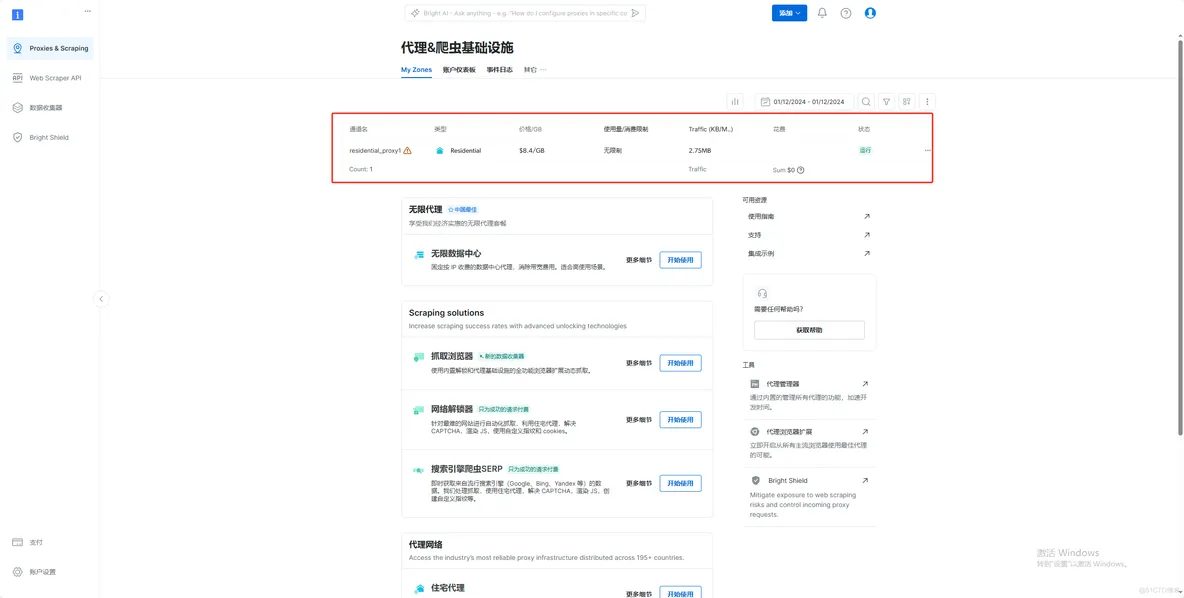Click the filter funnel icon
The image size is (1184, 598).
[x=886, y=101]
